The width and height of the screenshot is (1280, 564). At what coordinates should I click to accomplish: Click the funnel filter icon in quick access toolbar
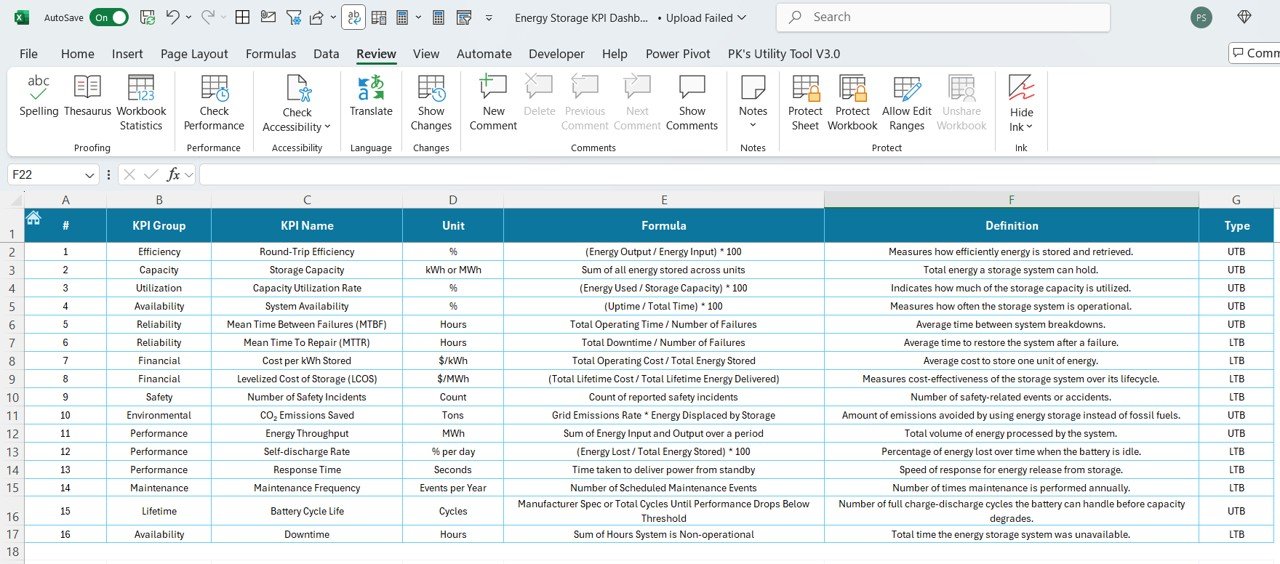coord(293,17)
